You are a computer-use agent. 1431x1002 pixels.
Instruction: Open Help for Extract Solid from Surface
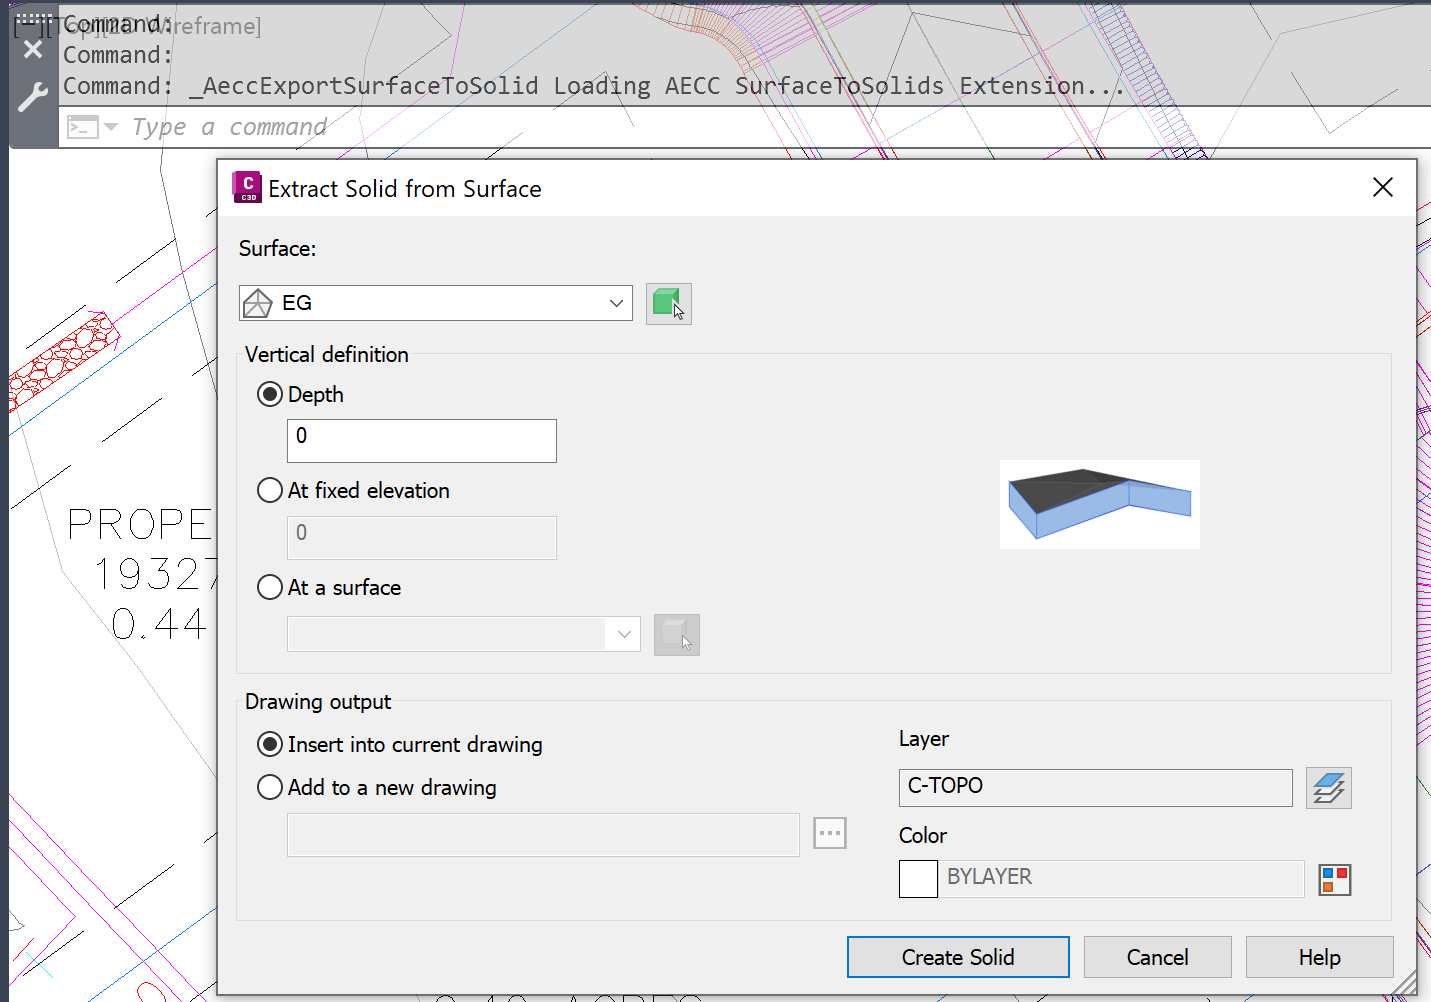[1318, 956]
